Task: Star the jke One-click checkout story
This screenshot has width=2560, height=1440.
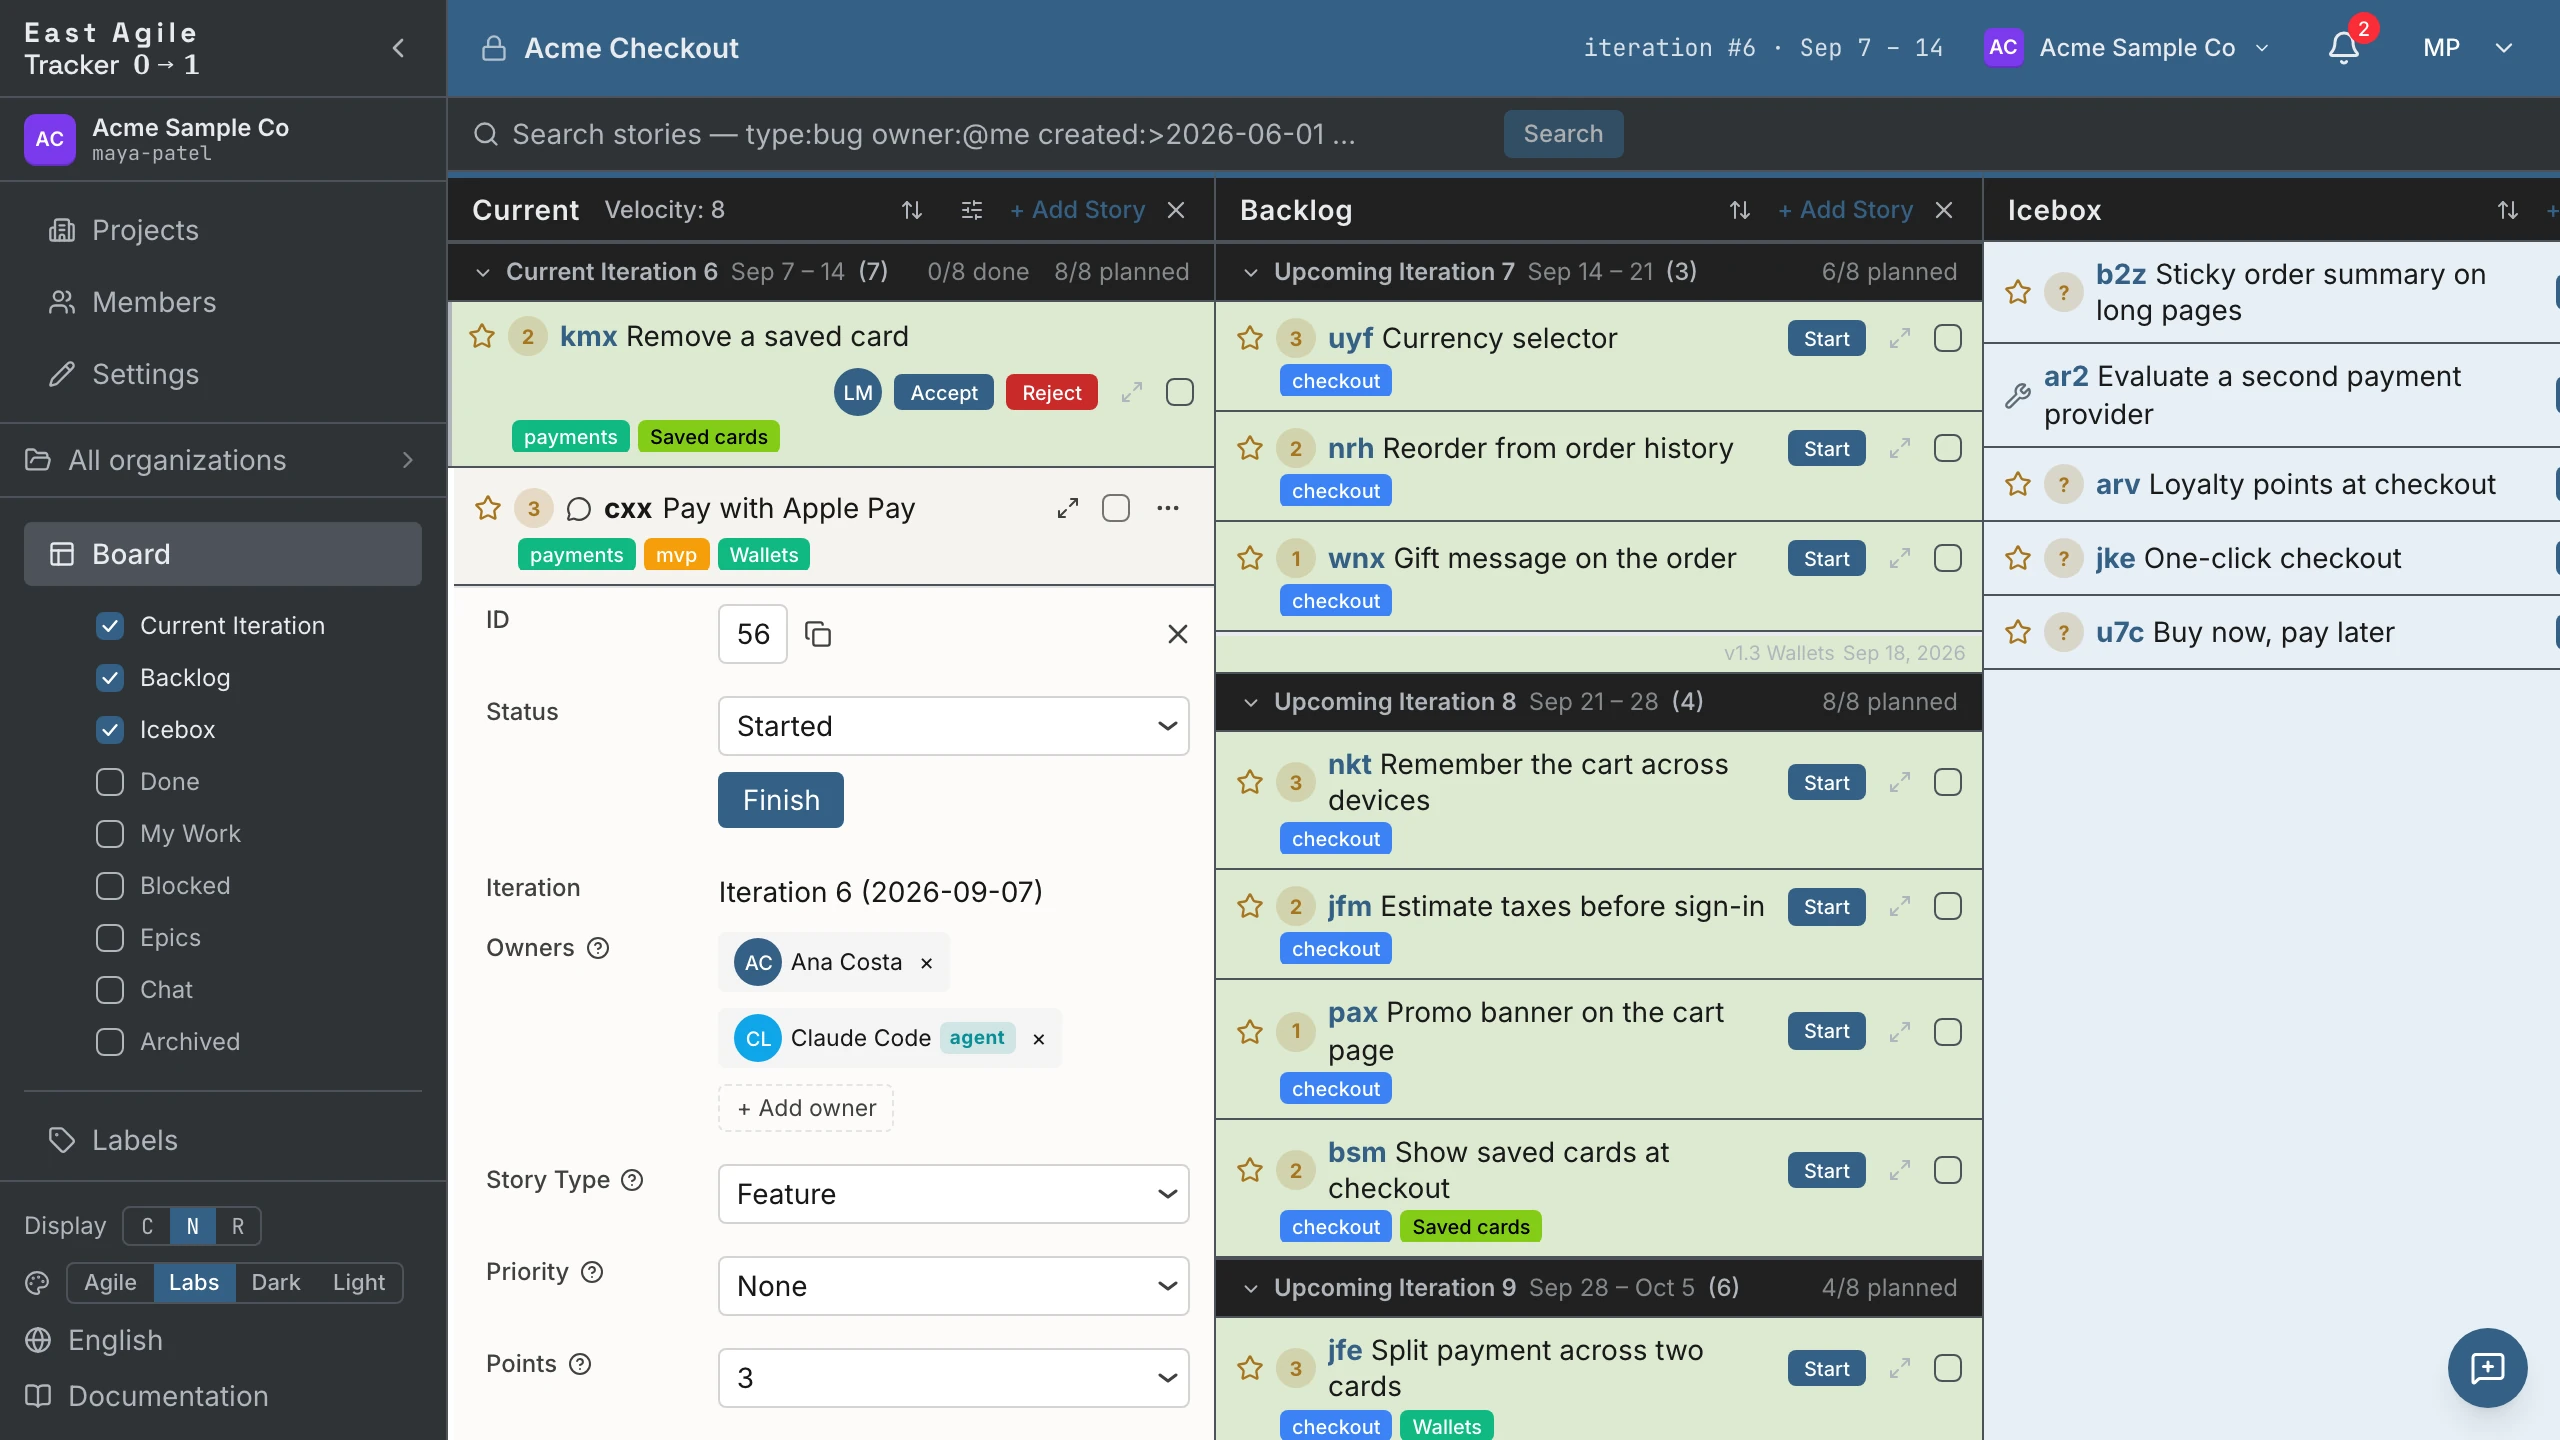Action: 2018,558
